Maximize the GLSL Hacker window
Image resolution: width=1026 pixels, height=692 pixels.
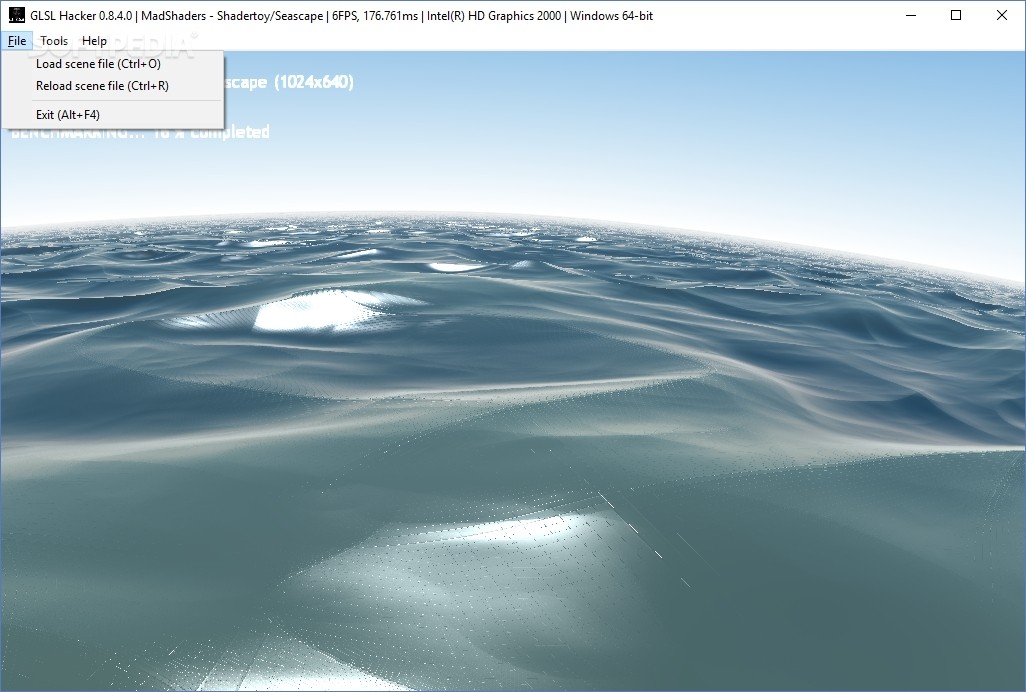pos(956,15)
